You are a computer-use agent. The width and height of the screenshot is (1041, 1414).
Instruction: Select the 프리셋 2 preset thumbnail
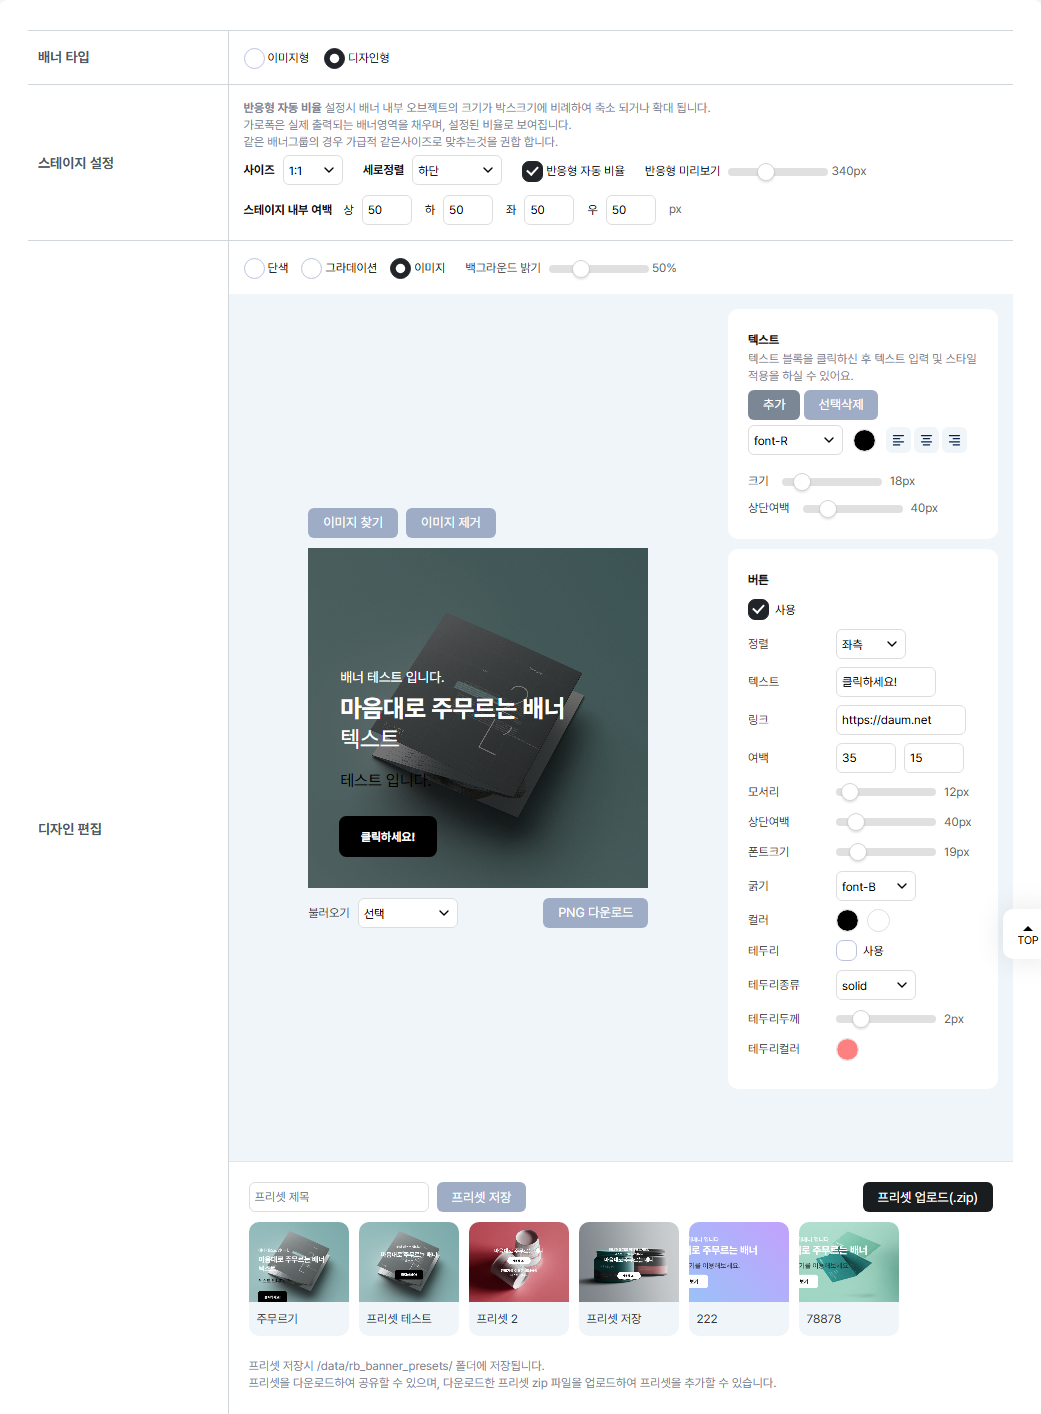tap(518, 1263)
